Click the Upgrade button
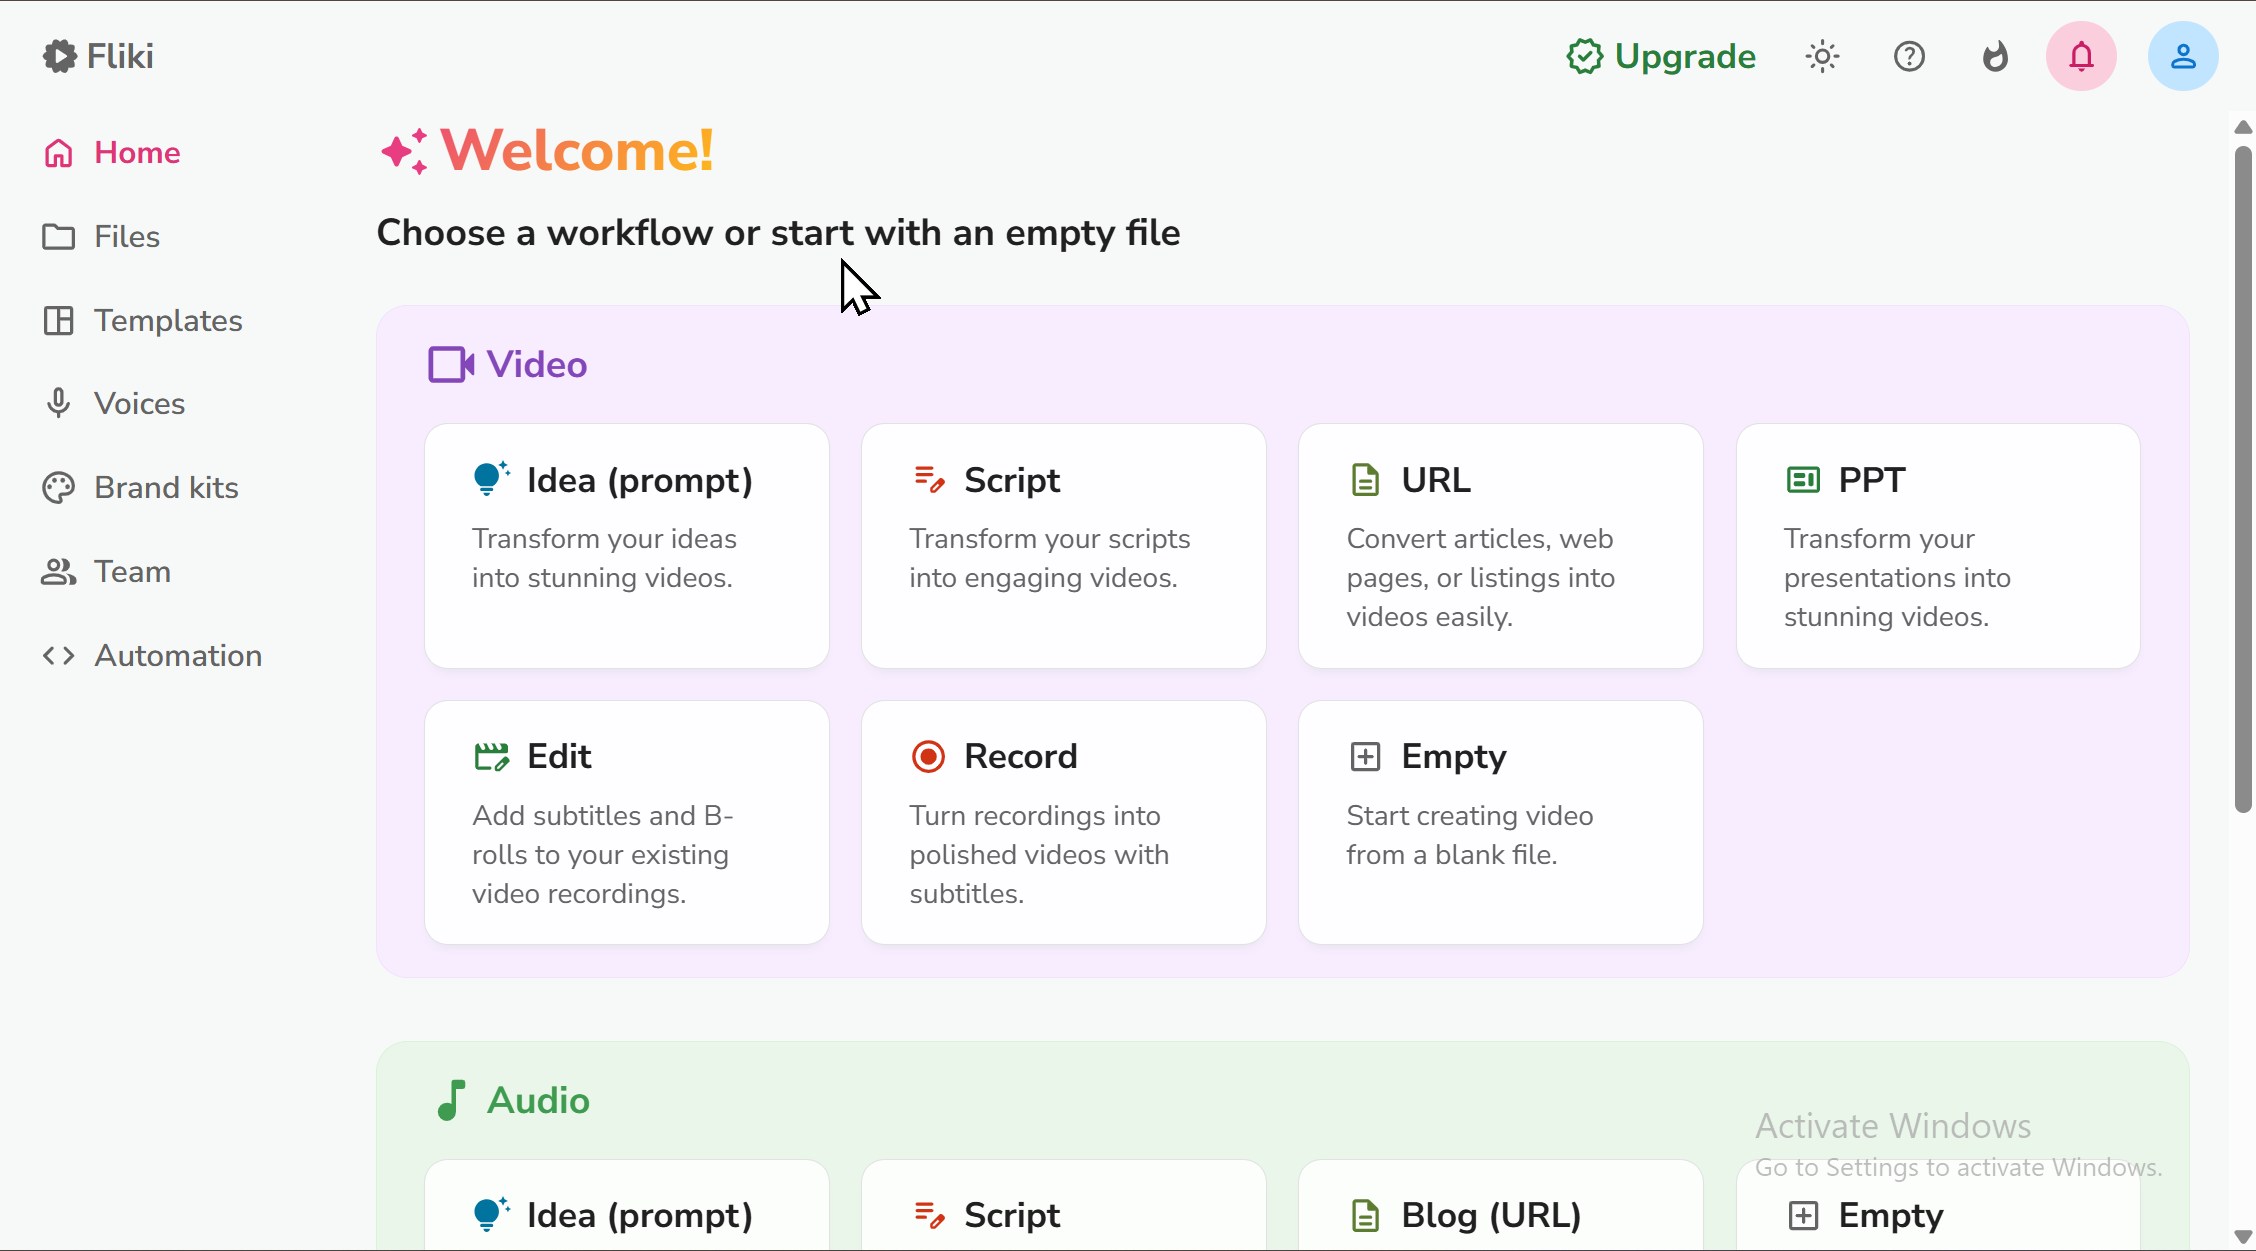The image size is (2256, 1251). click(1661, 56)
